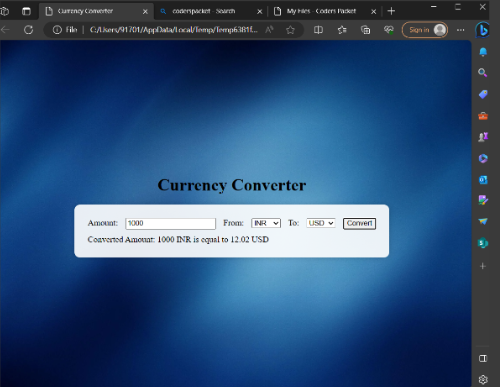Open the workspaces icon in title bar
The image size is (500, 387).
coord(5,11)
